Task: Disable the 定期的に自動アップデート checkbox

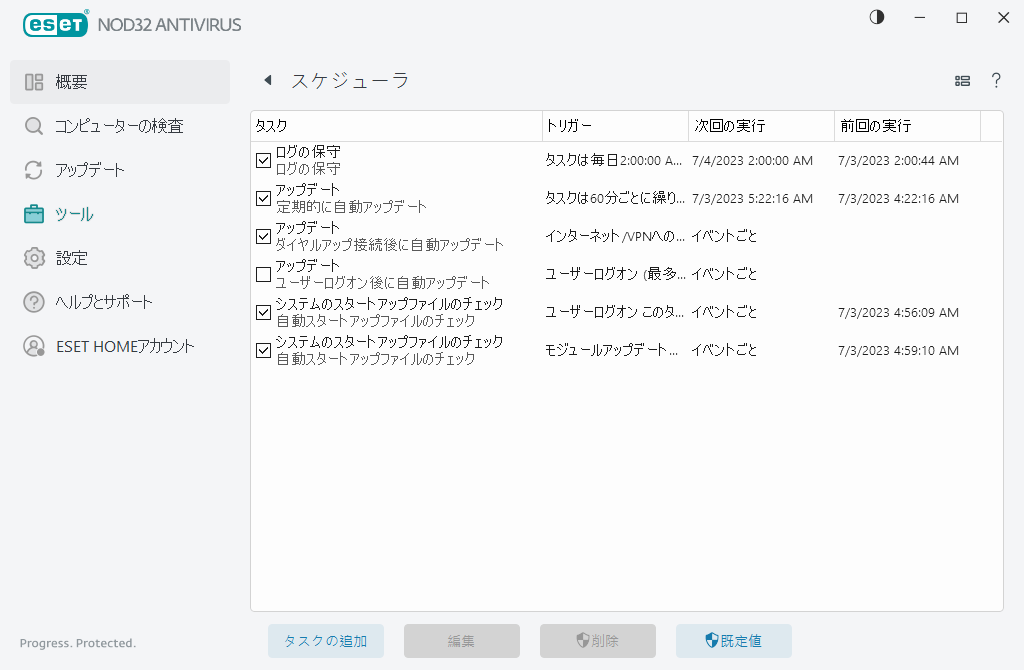Action: pyautogui.click(x=263, y=198)
